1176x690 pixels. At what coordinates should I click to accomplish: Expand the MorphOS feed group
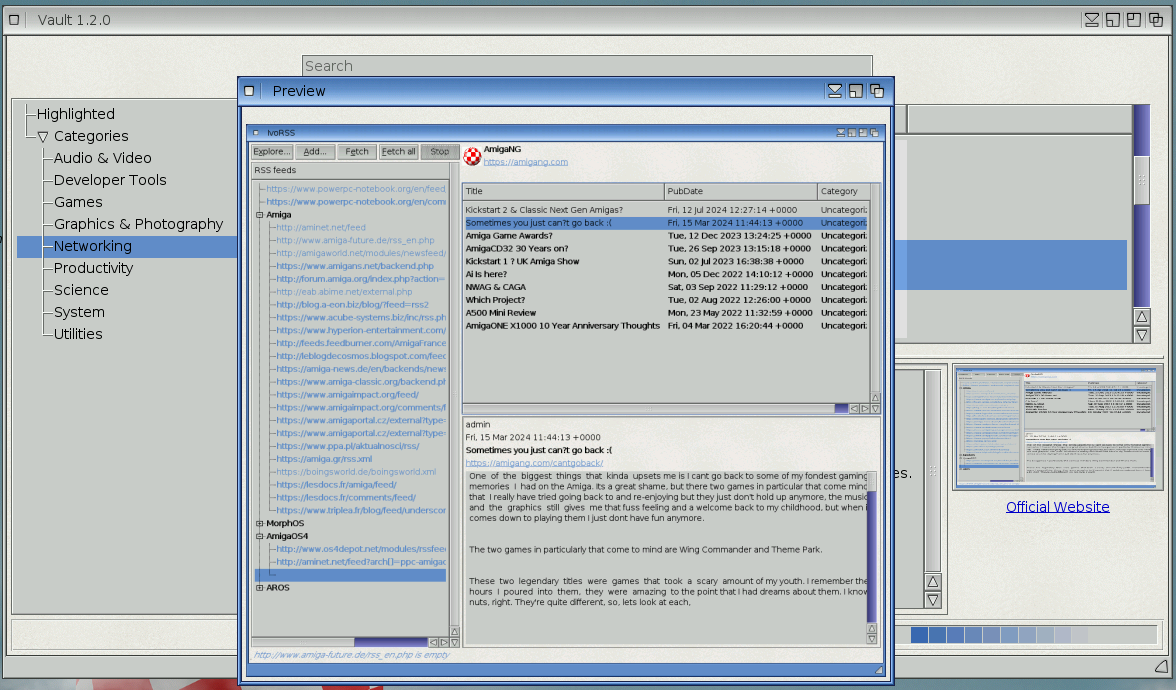click(260, 523)
